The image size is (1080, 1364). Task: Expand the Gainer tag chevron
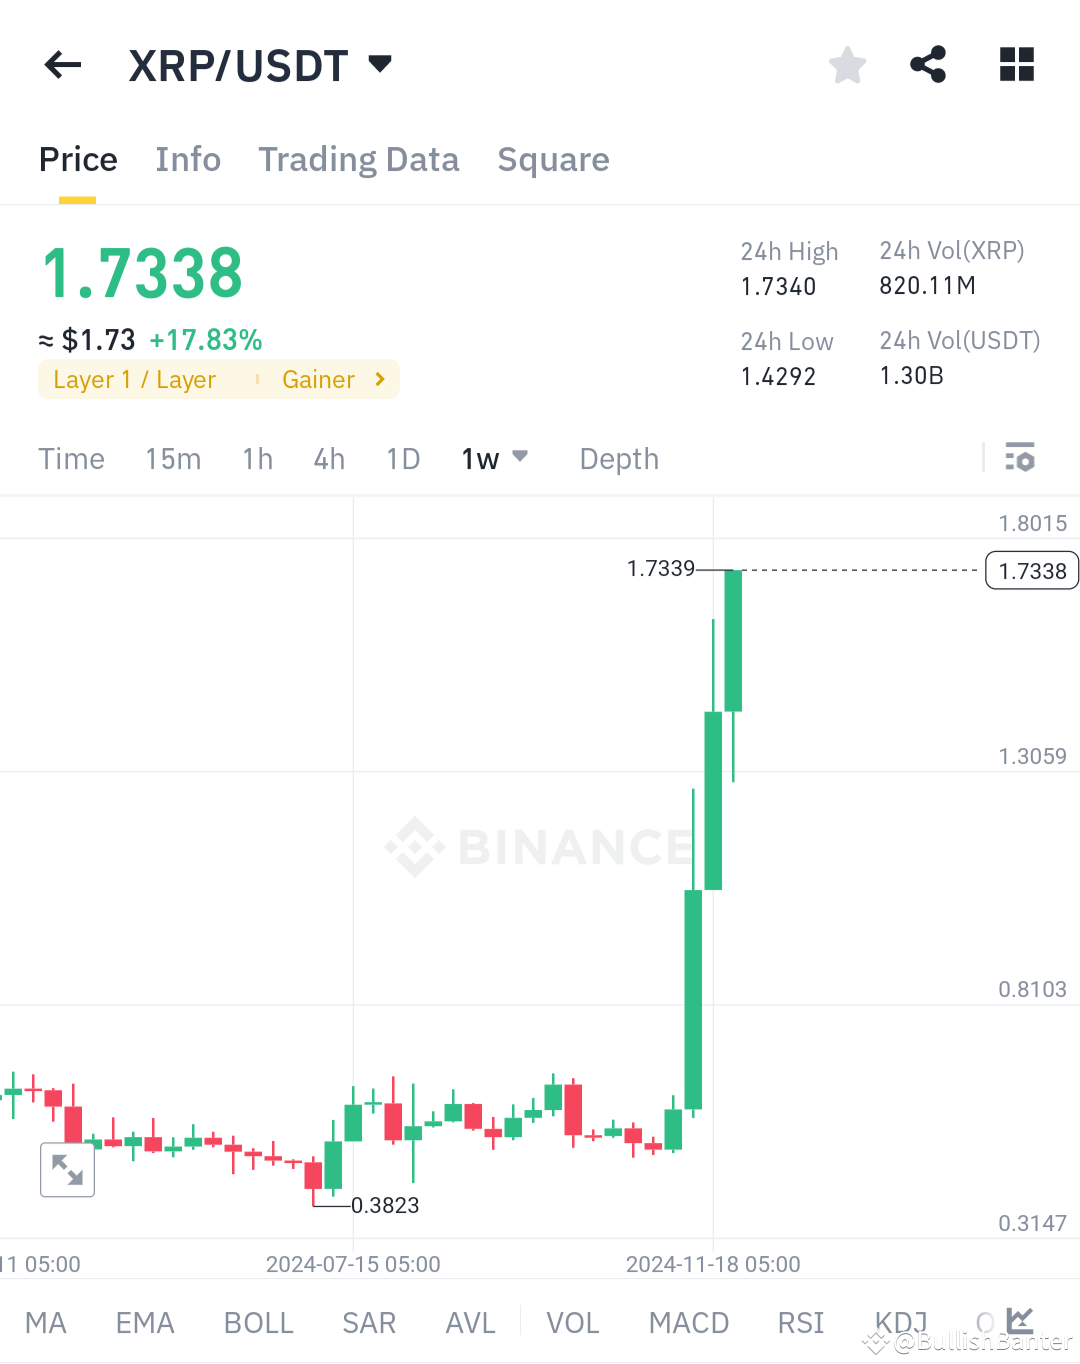[x=379, y=379]
